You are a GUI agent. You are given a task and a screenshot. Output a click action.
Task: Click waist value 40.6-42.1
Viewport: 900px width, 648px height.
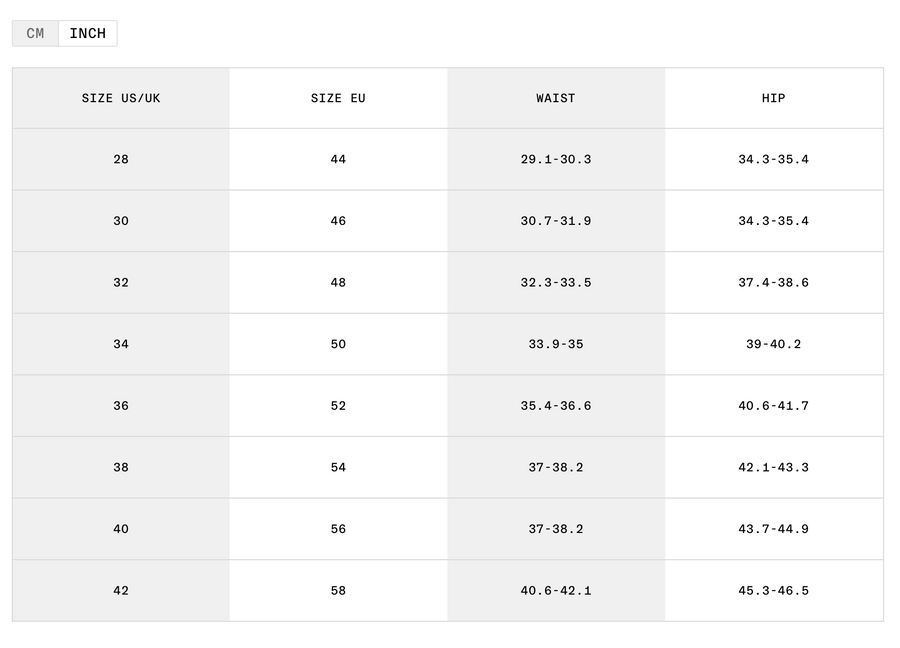point(556,591)
